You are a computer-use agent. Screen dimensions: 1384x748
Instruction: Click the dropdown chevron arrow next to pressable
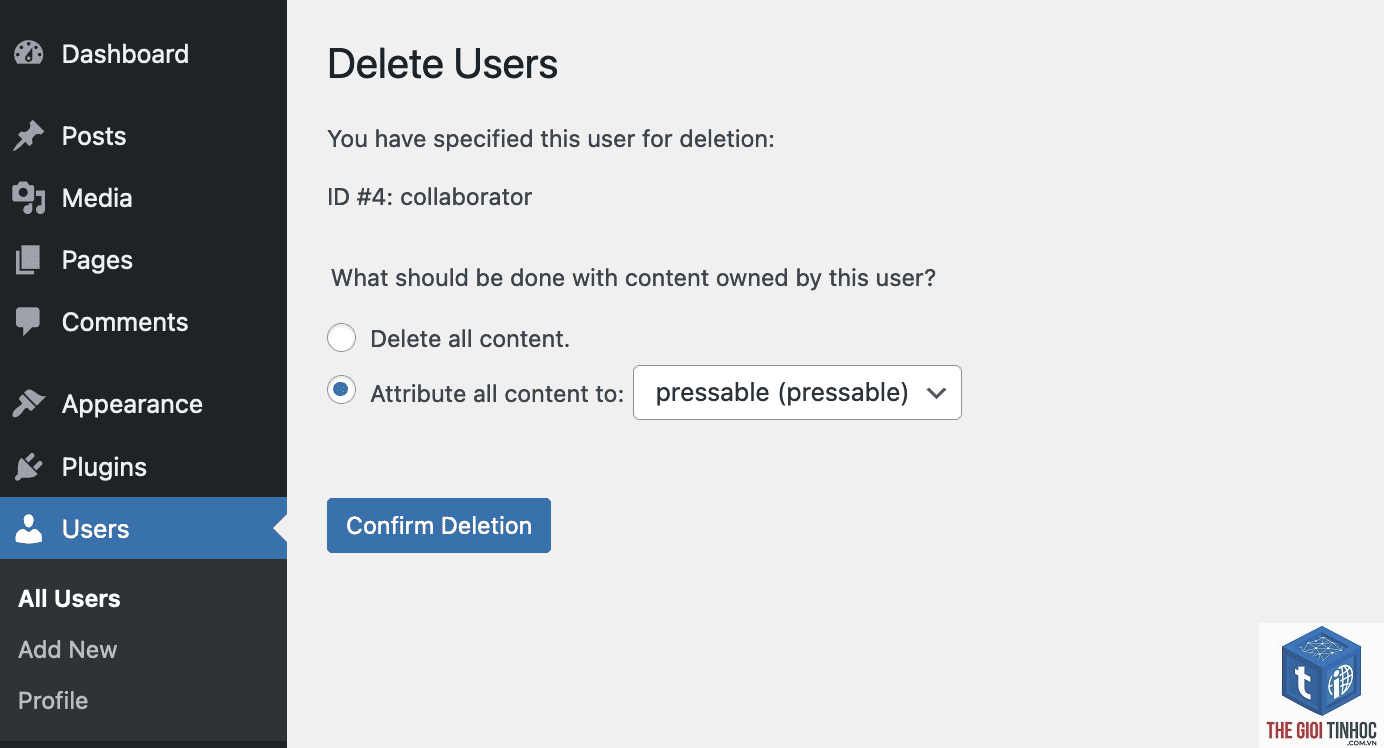click(x=936, y=393)
